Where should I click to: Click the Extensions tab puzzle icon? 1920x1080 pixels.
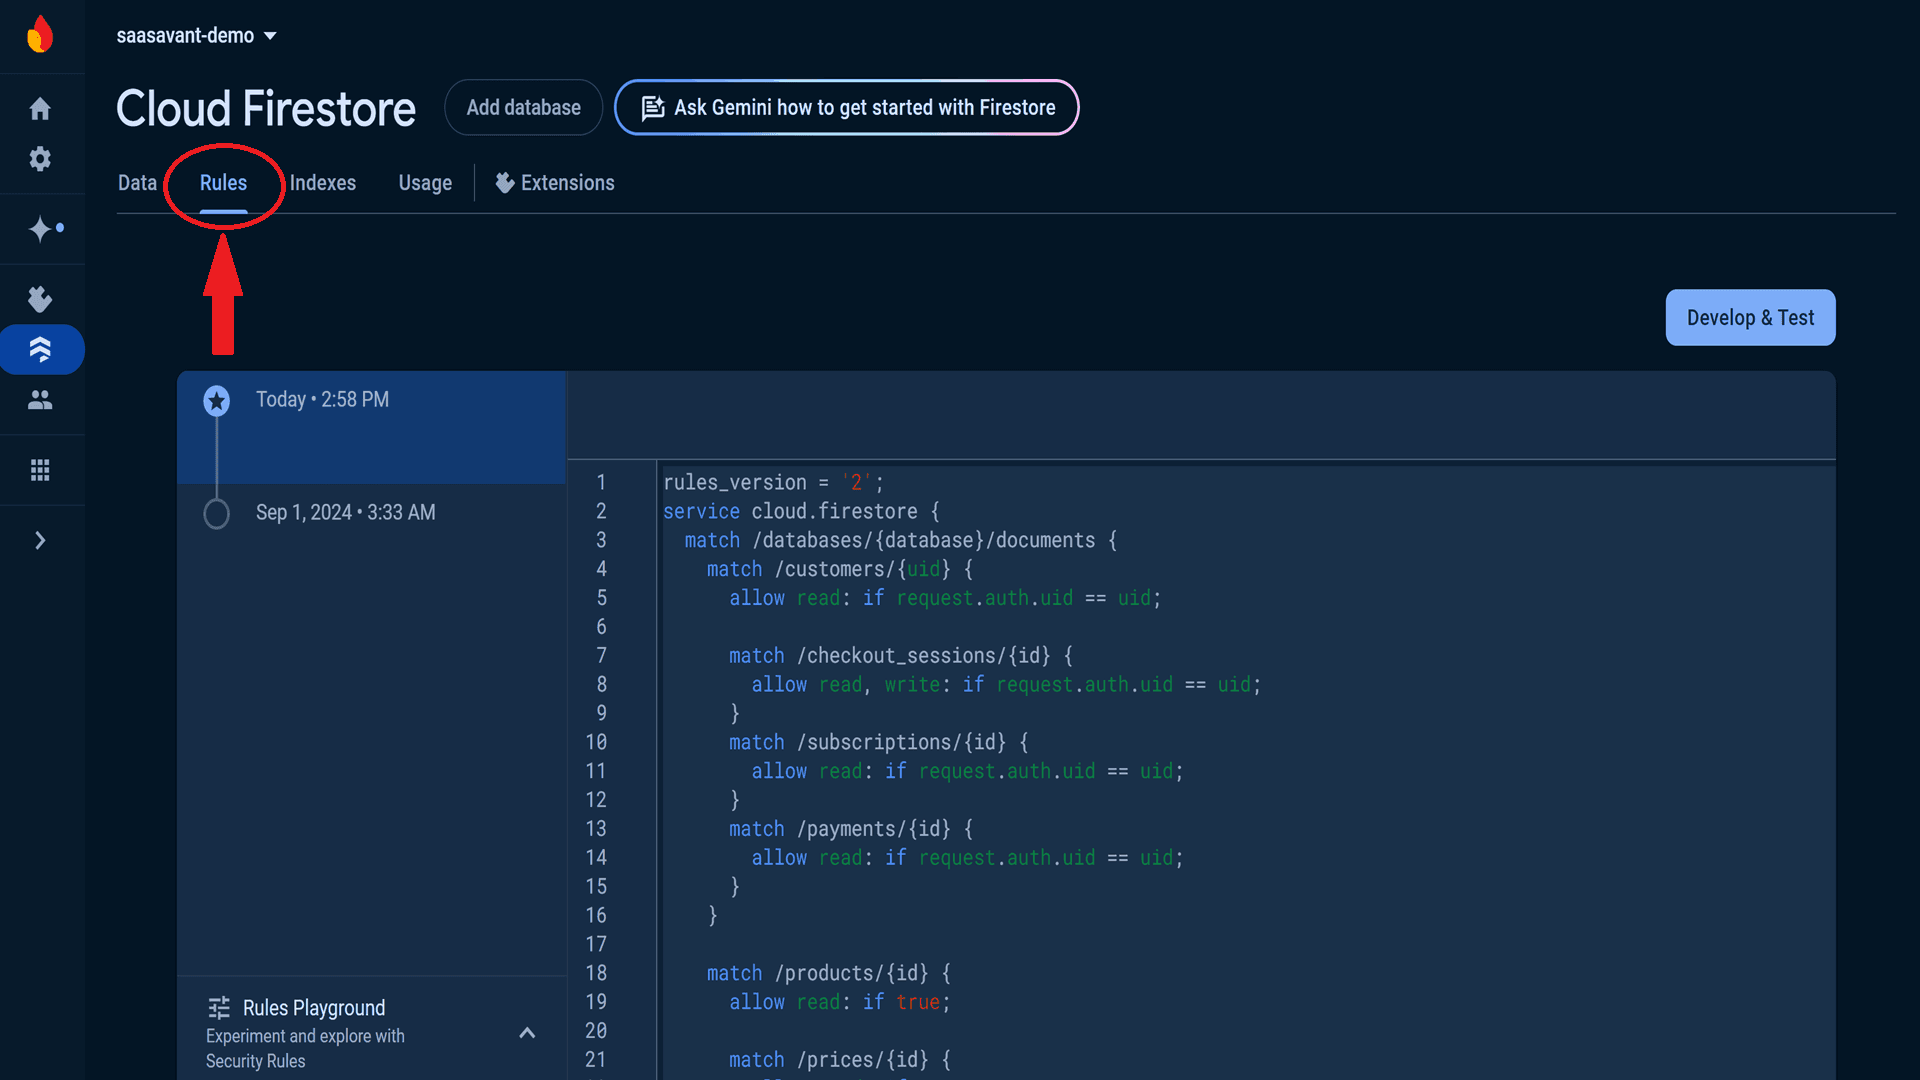pos(505,183)
